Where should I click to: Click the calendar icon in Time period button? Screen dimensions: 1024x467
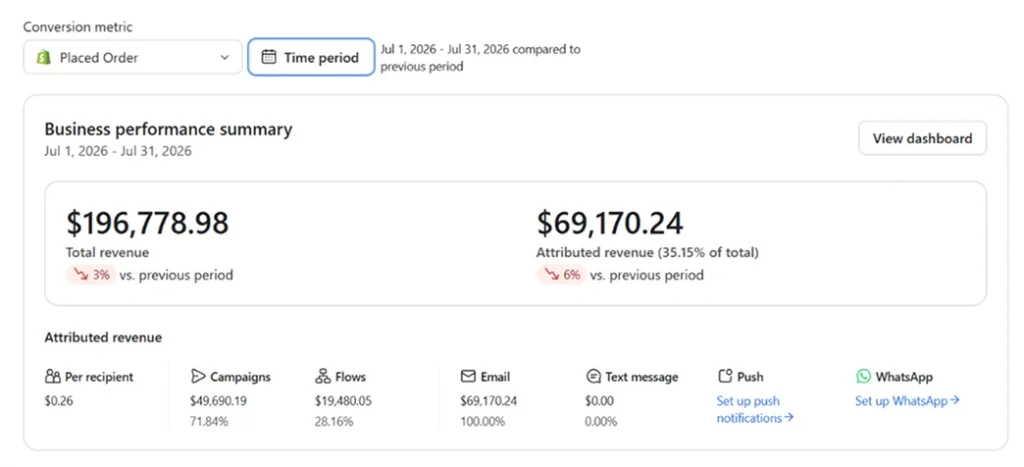(x=268, y=57)
